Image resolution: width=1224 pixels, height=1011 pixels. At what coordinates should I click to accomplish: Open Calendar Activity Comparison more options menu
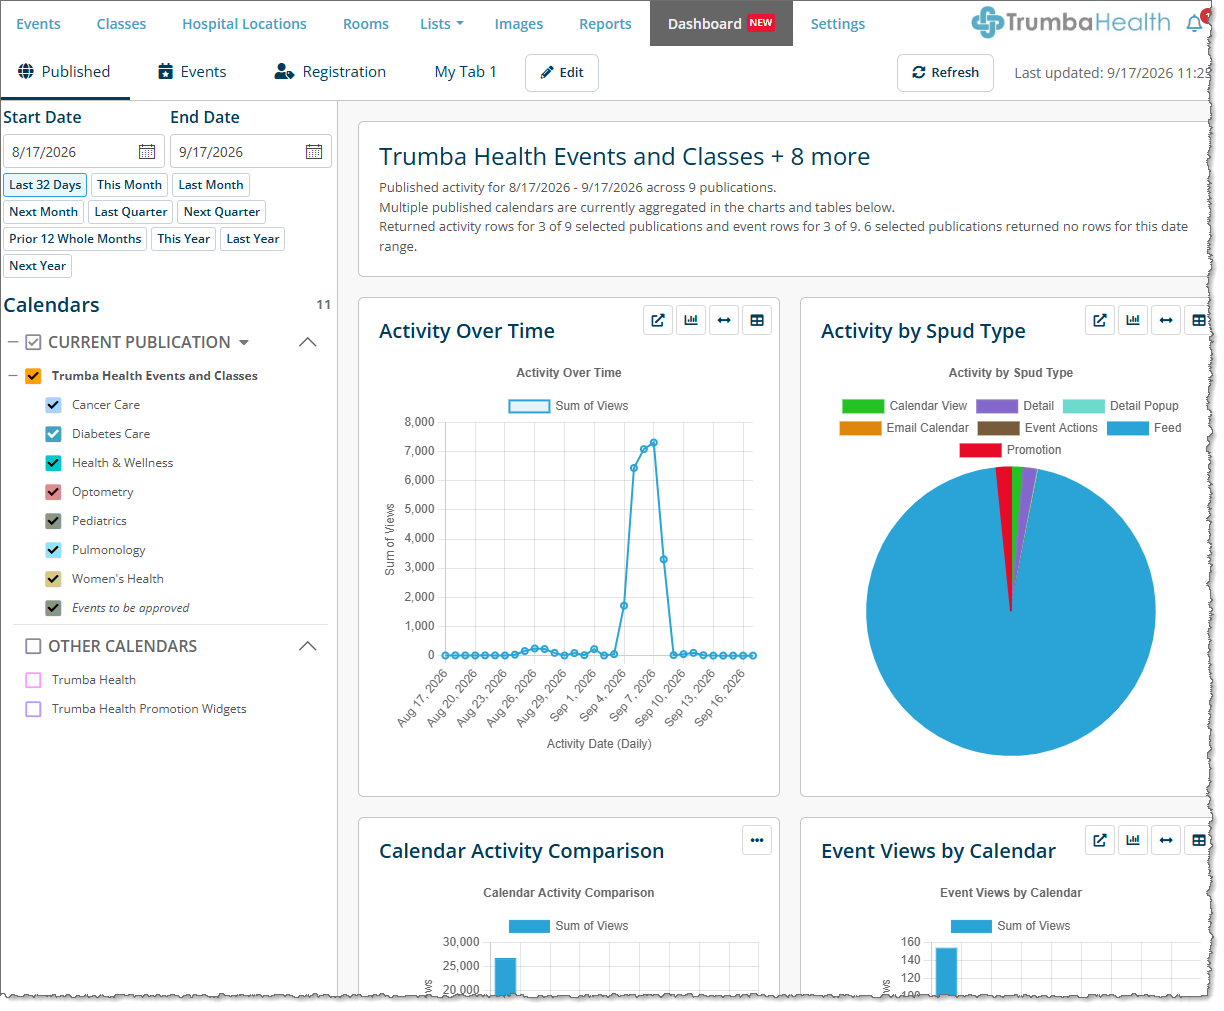pyautogui.click(x=757, y=840)
